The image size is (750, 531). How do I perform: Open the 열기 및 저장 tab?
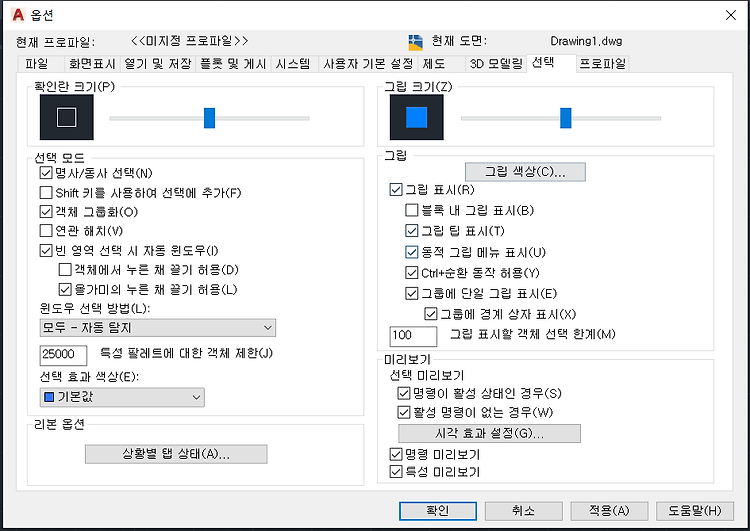158,64
